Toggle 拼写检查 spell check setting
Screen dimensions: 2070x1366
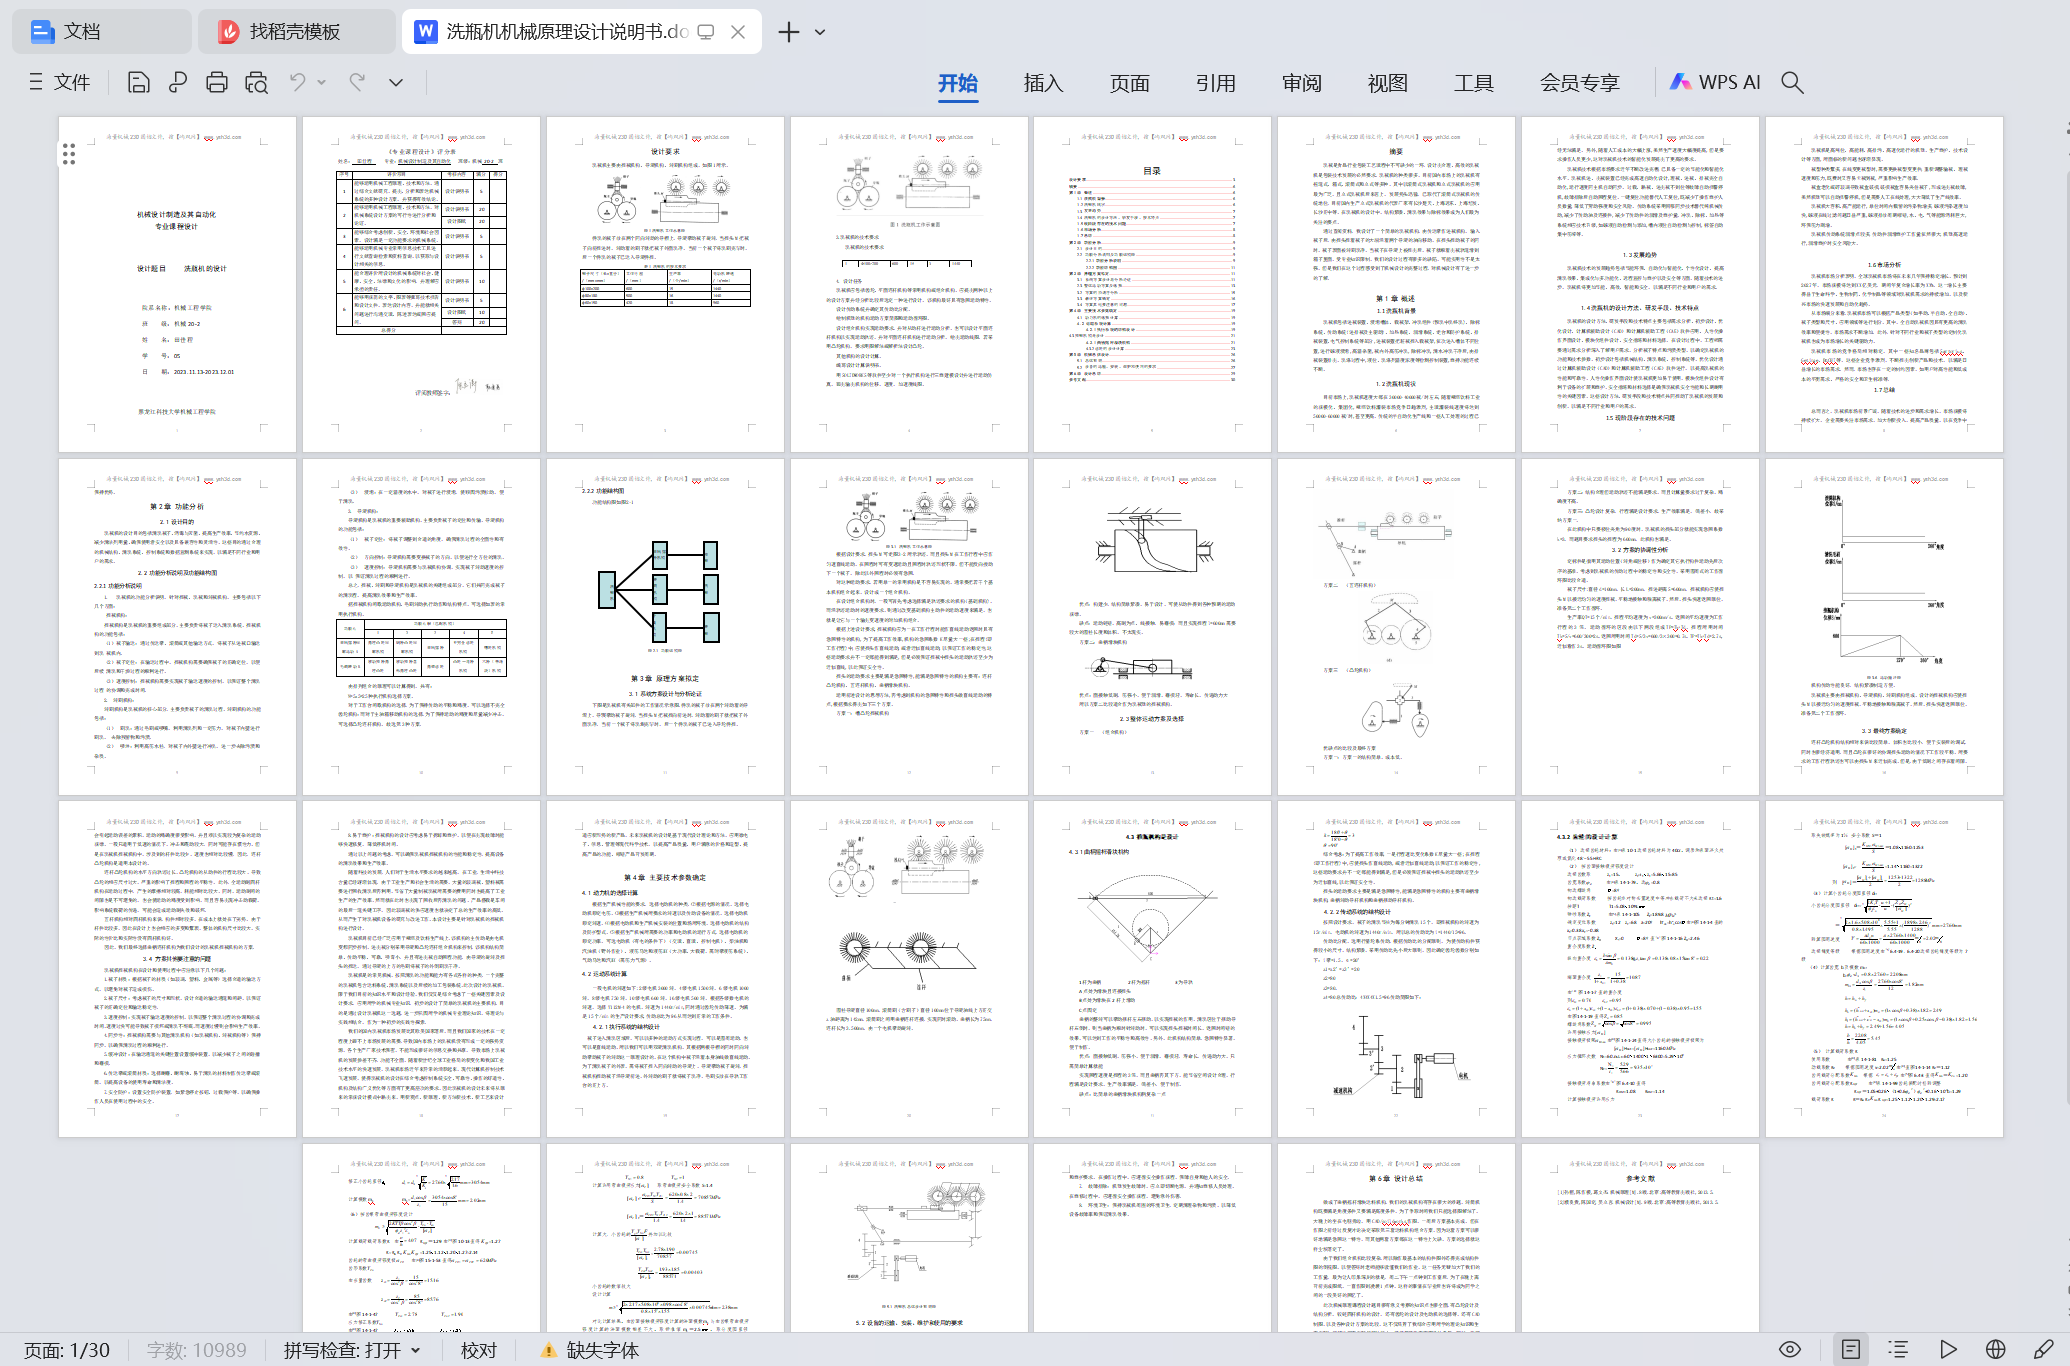click(351, 1350)
